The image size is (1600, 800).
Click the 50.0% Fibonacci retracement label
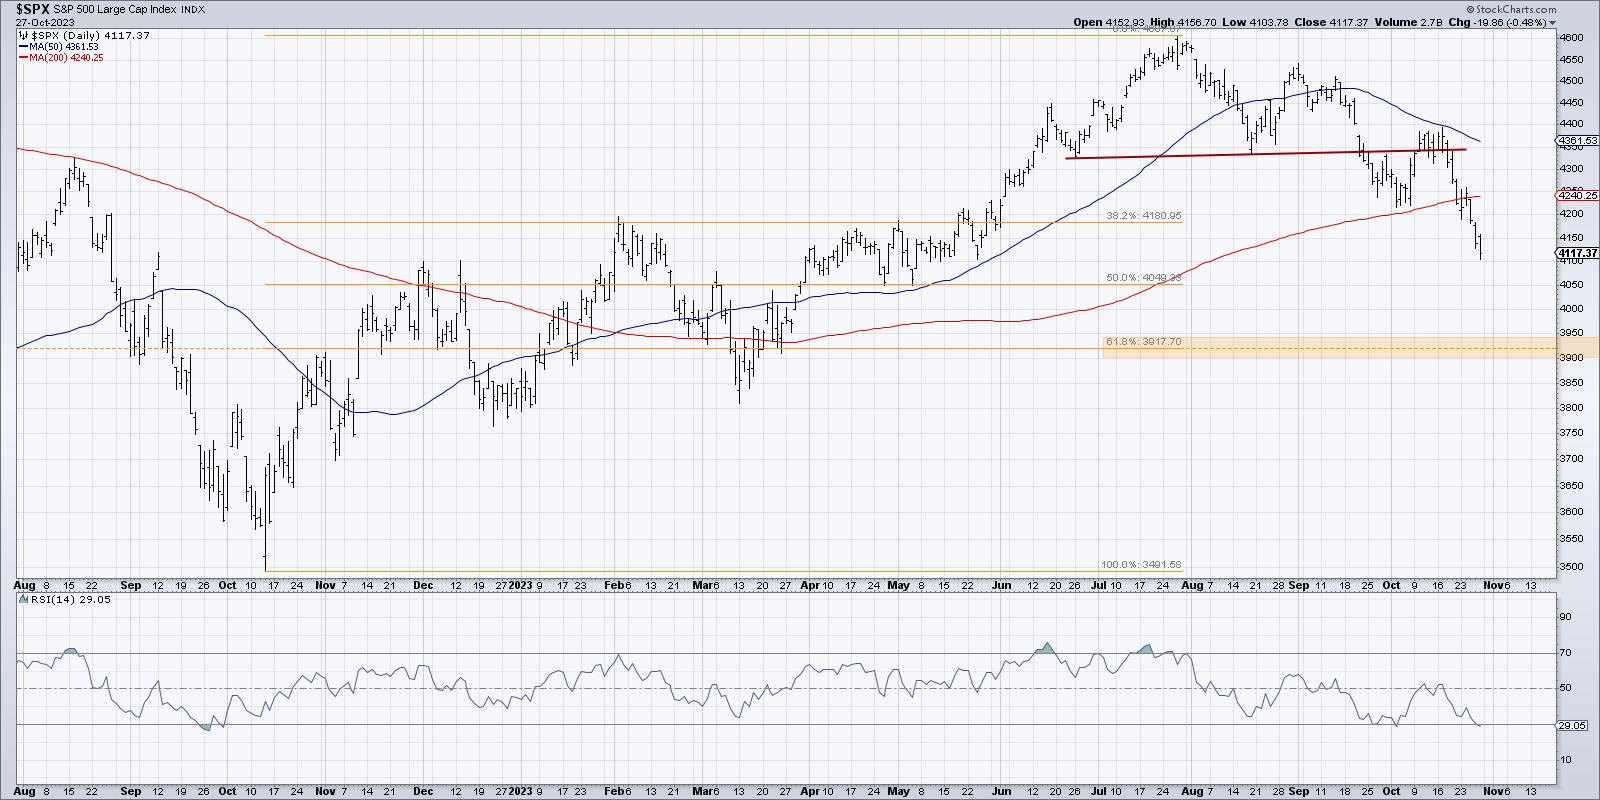pos(1144,278)
